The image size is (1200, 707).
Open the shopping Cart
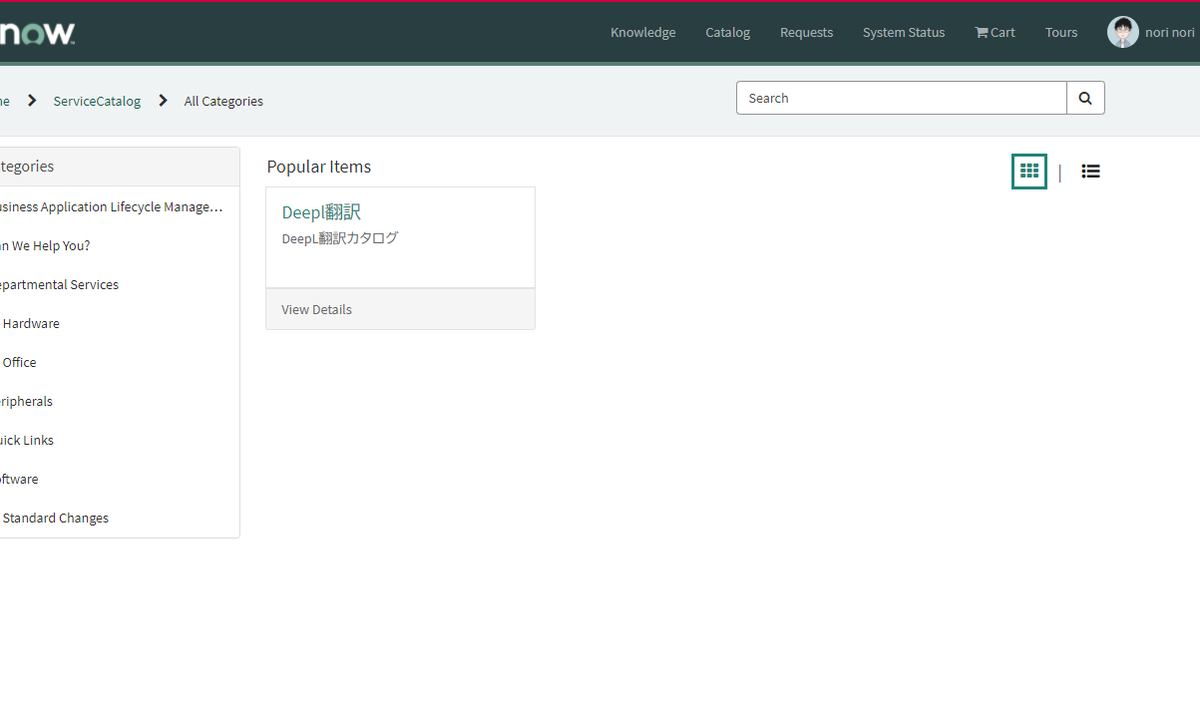995,32
